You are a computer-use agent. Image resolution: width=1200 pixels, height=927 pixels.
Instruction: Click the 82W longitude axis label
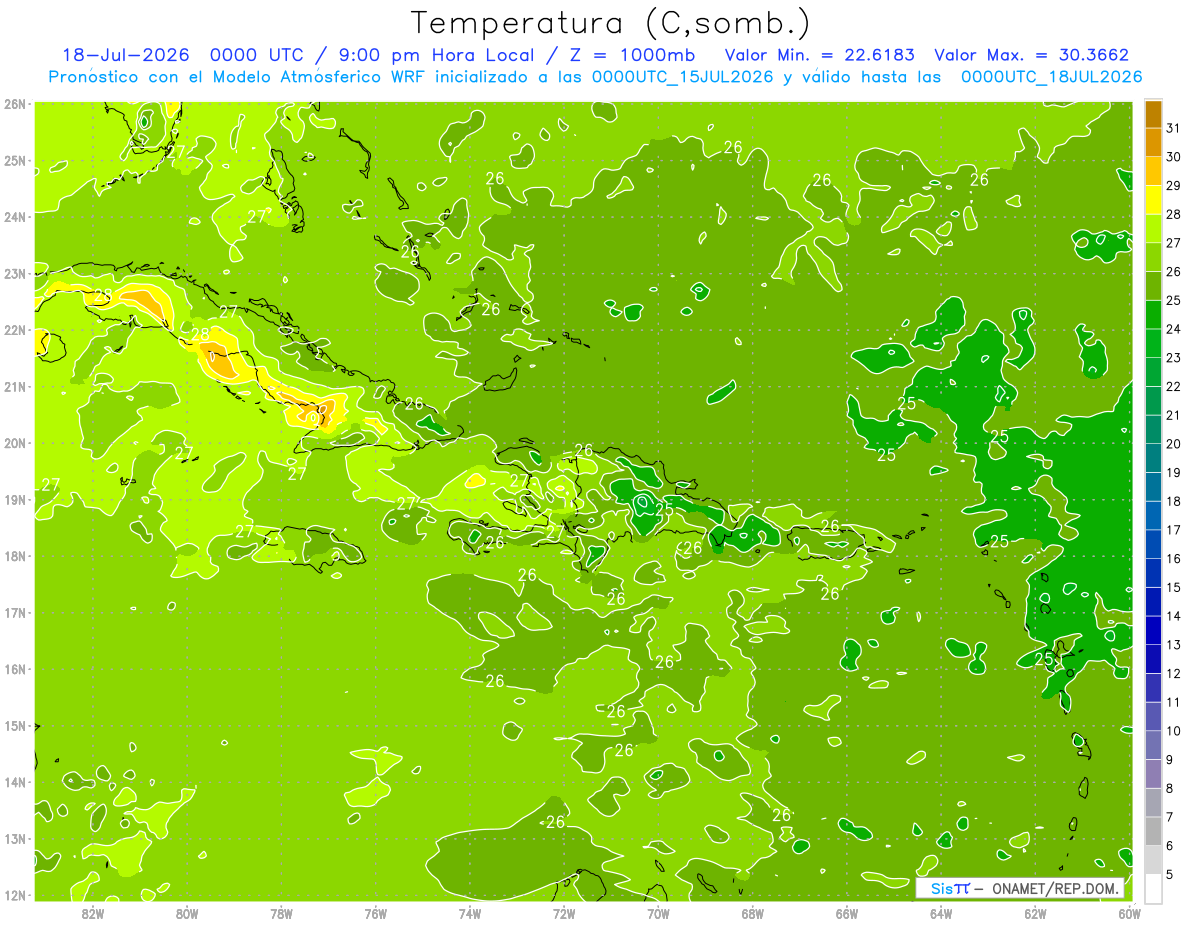[x=92, y=913]
